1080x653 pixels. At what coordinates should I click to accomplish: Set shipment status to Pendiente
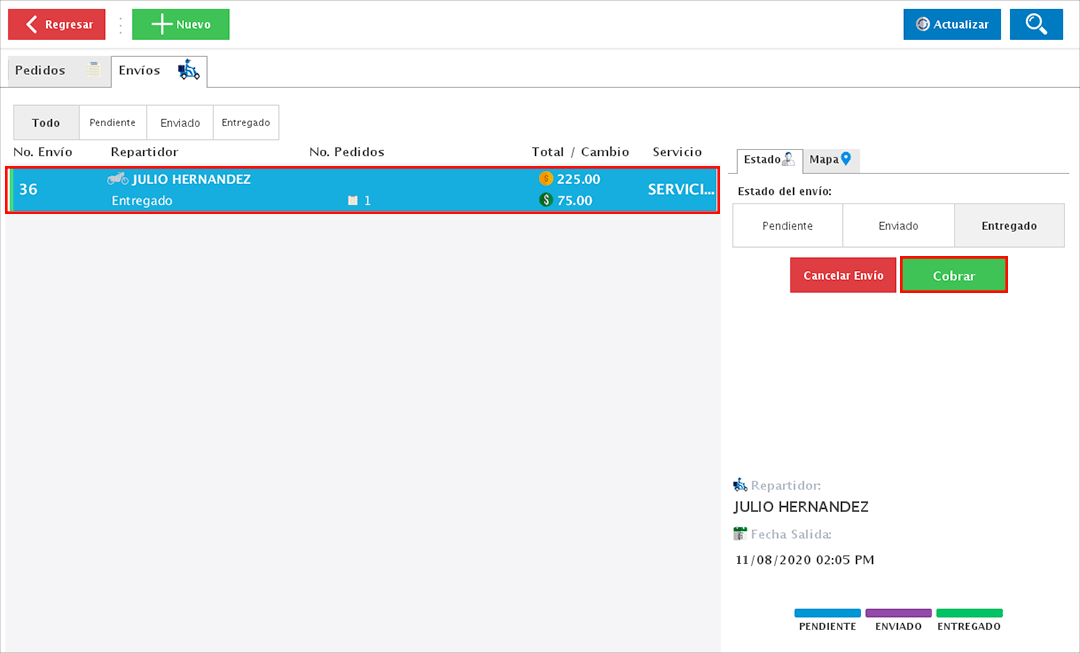[787, 226]
